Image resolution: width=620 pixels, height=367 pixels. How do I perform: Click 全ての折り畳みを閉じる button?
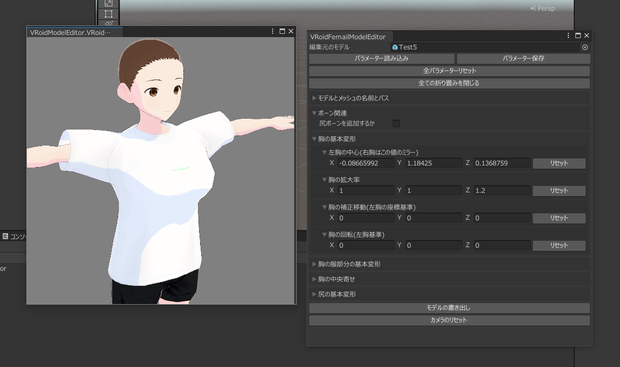click(x=450, y=83)
